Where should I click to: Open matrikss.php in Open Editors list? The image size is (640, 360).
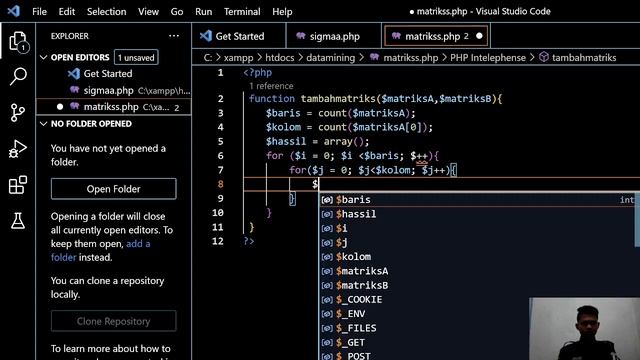113,107
